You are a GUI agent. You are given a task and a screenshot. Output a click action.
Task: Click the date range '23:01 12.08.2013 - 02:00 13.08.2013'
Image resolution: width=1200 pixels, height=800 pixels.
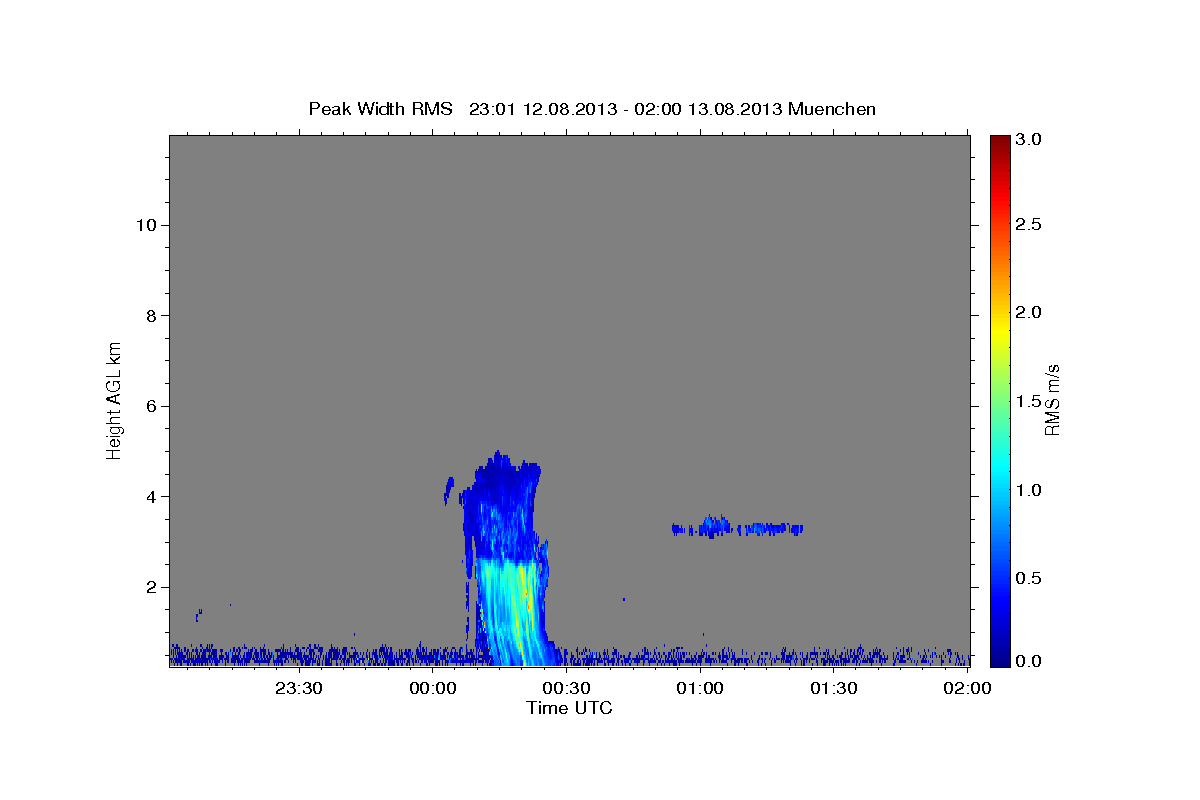click(x=626, y=109)
